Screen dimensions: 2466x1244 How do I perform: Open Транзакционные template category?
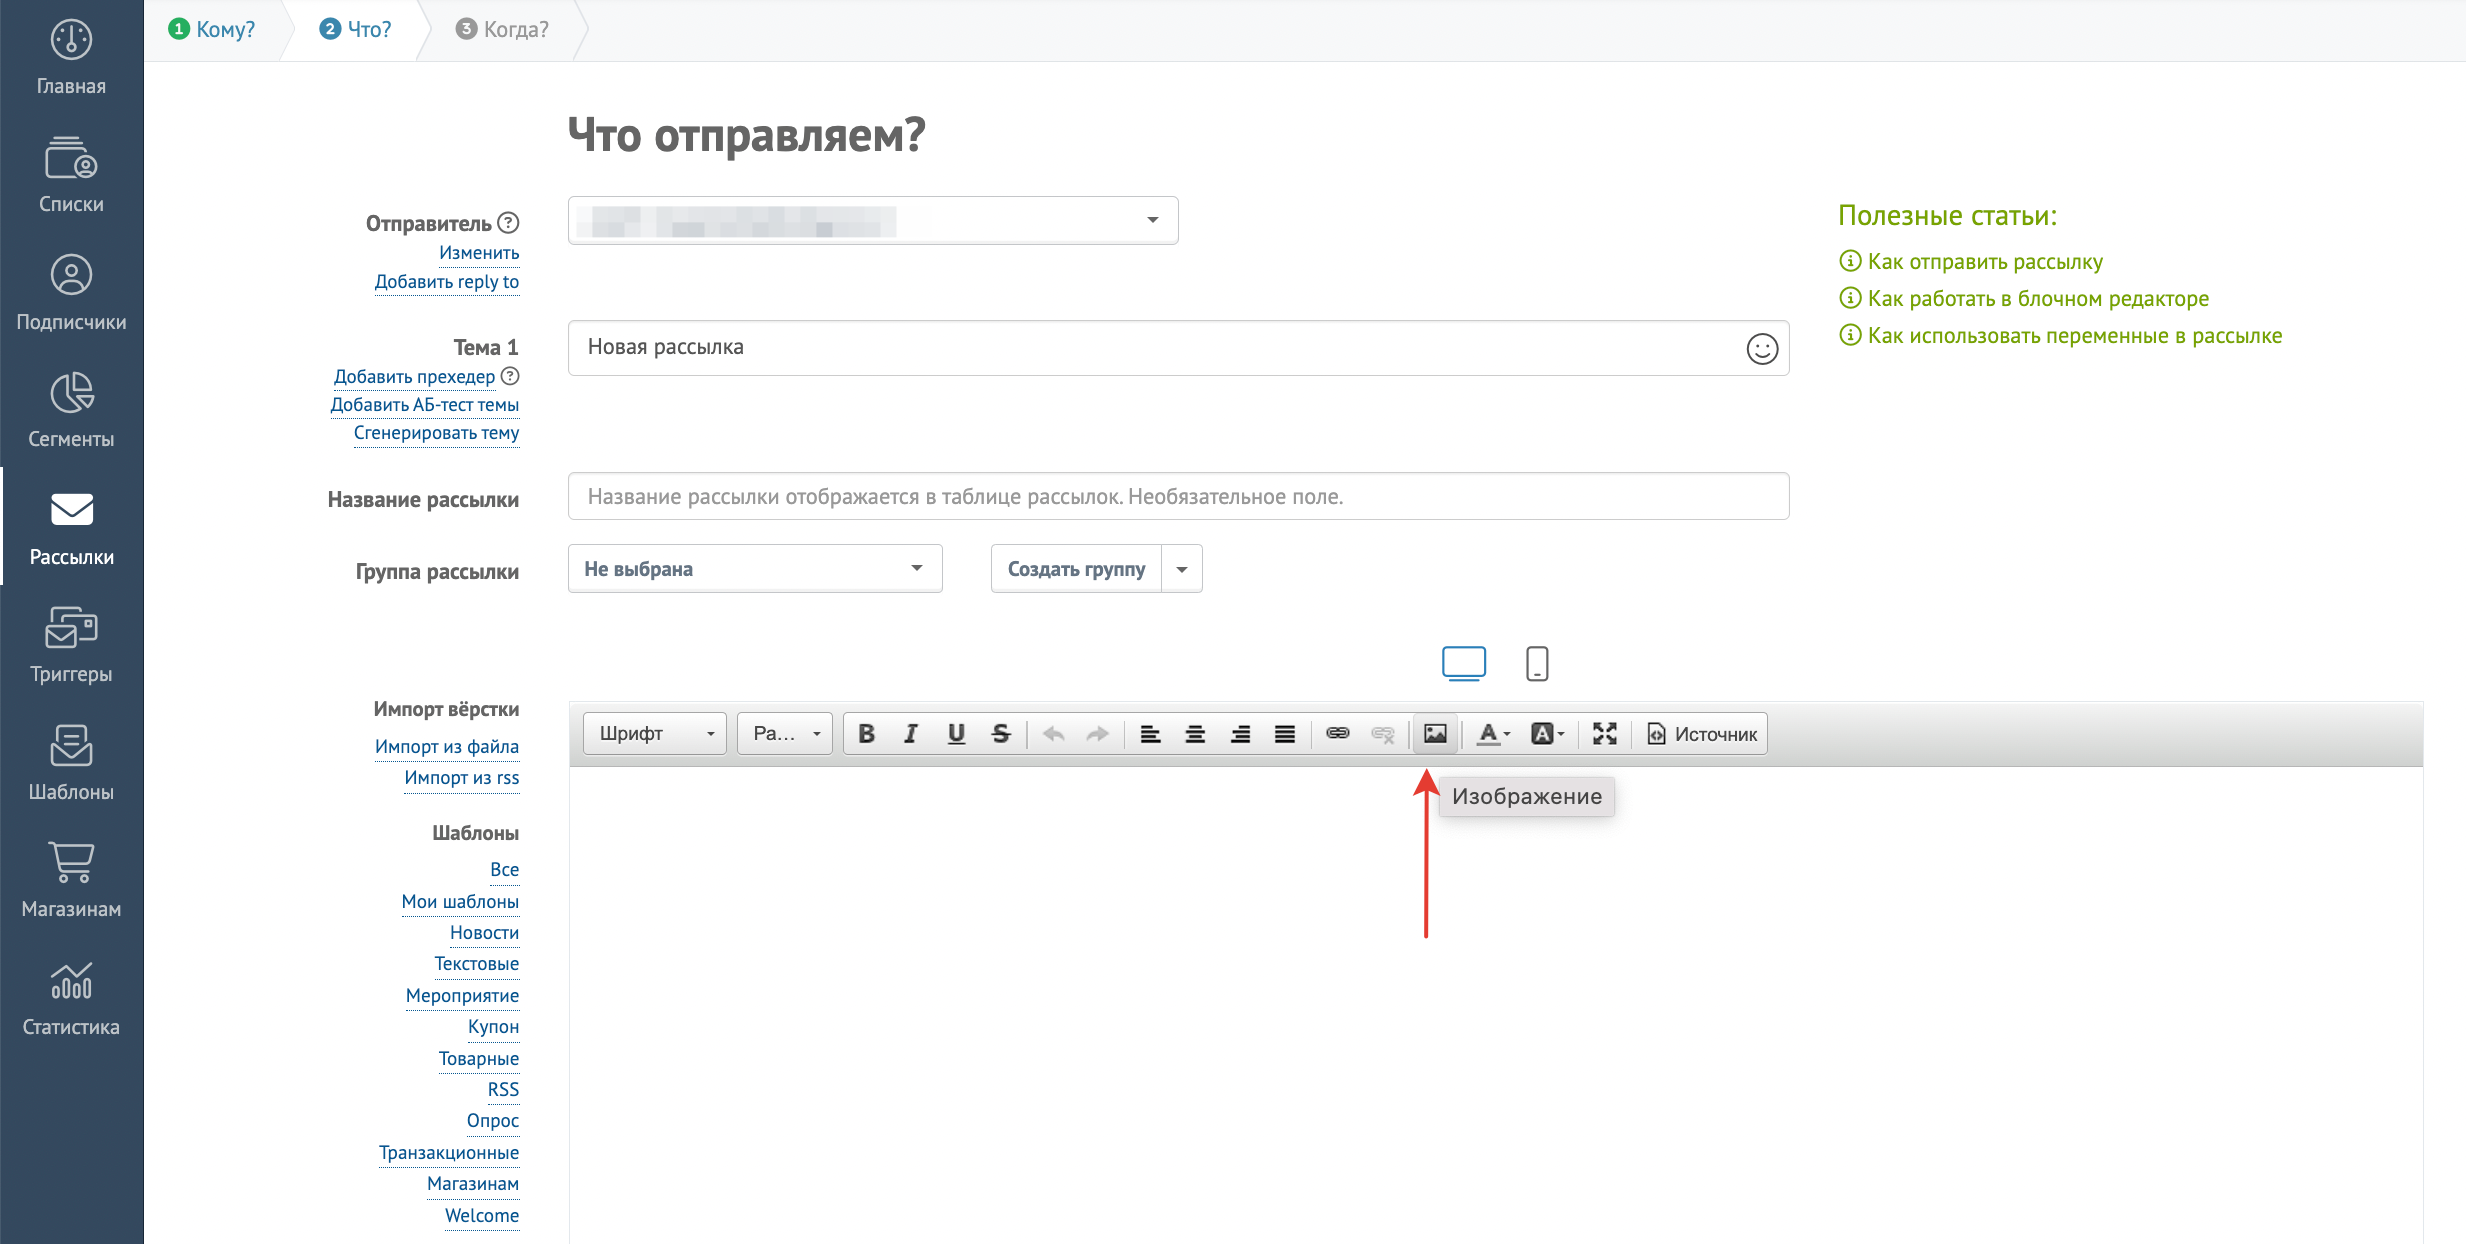pos(449,1153)
